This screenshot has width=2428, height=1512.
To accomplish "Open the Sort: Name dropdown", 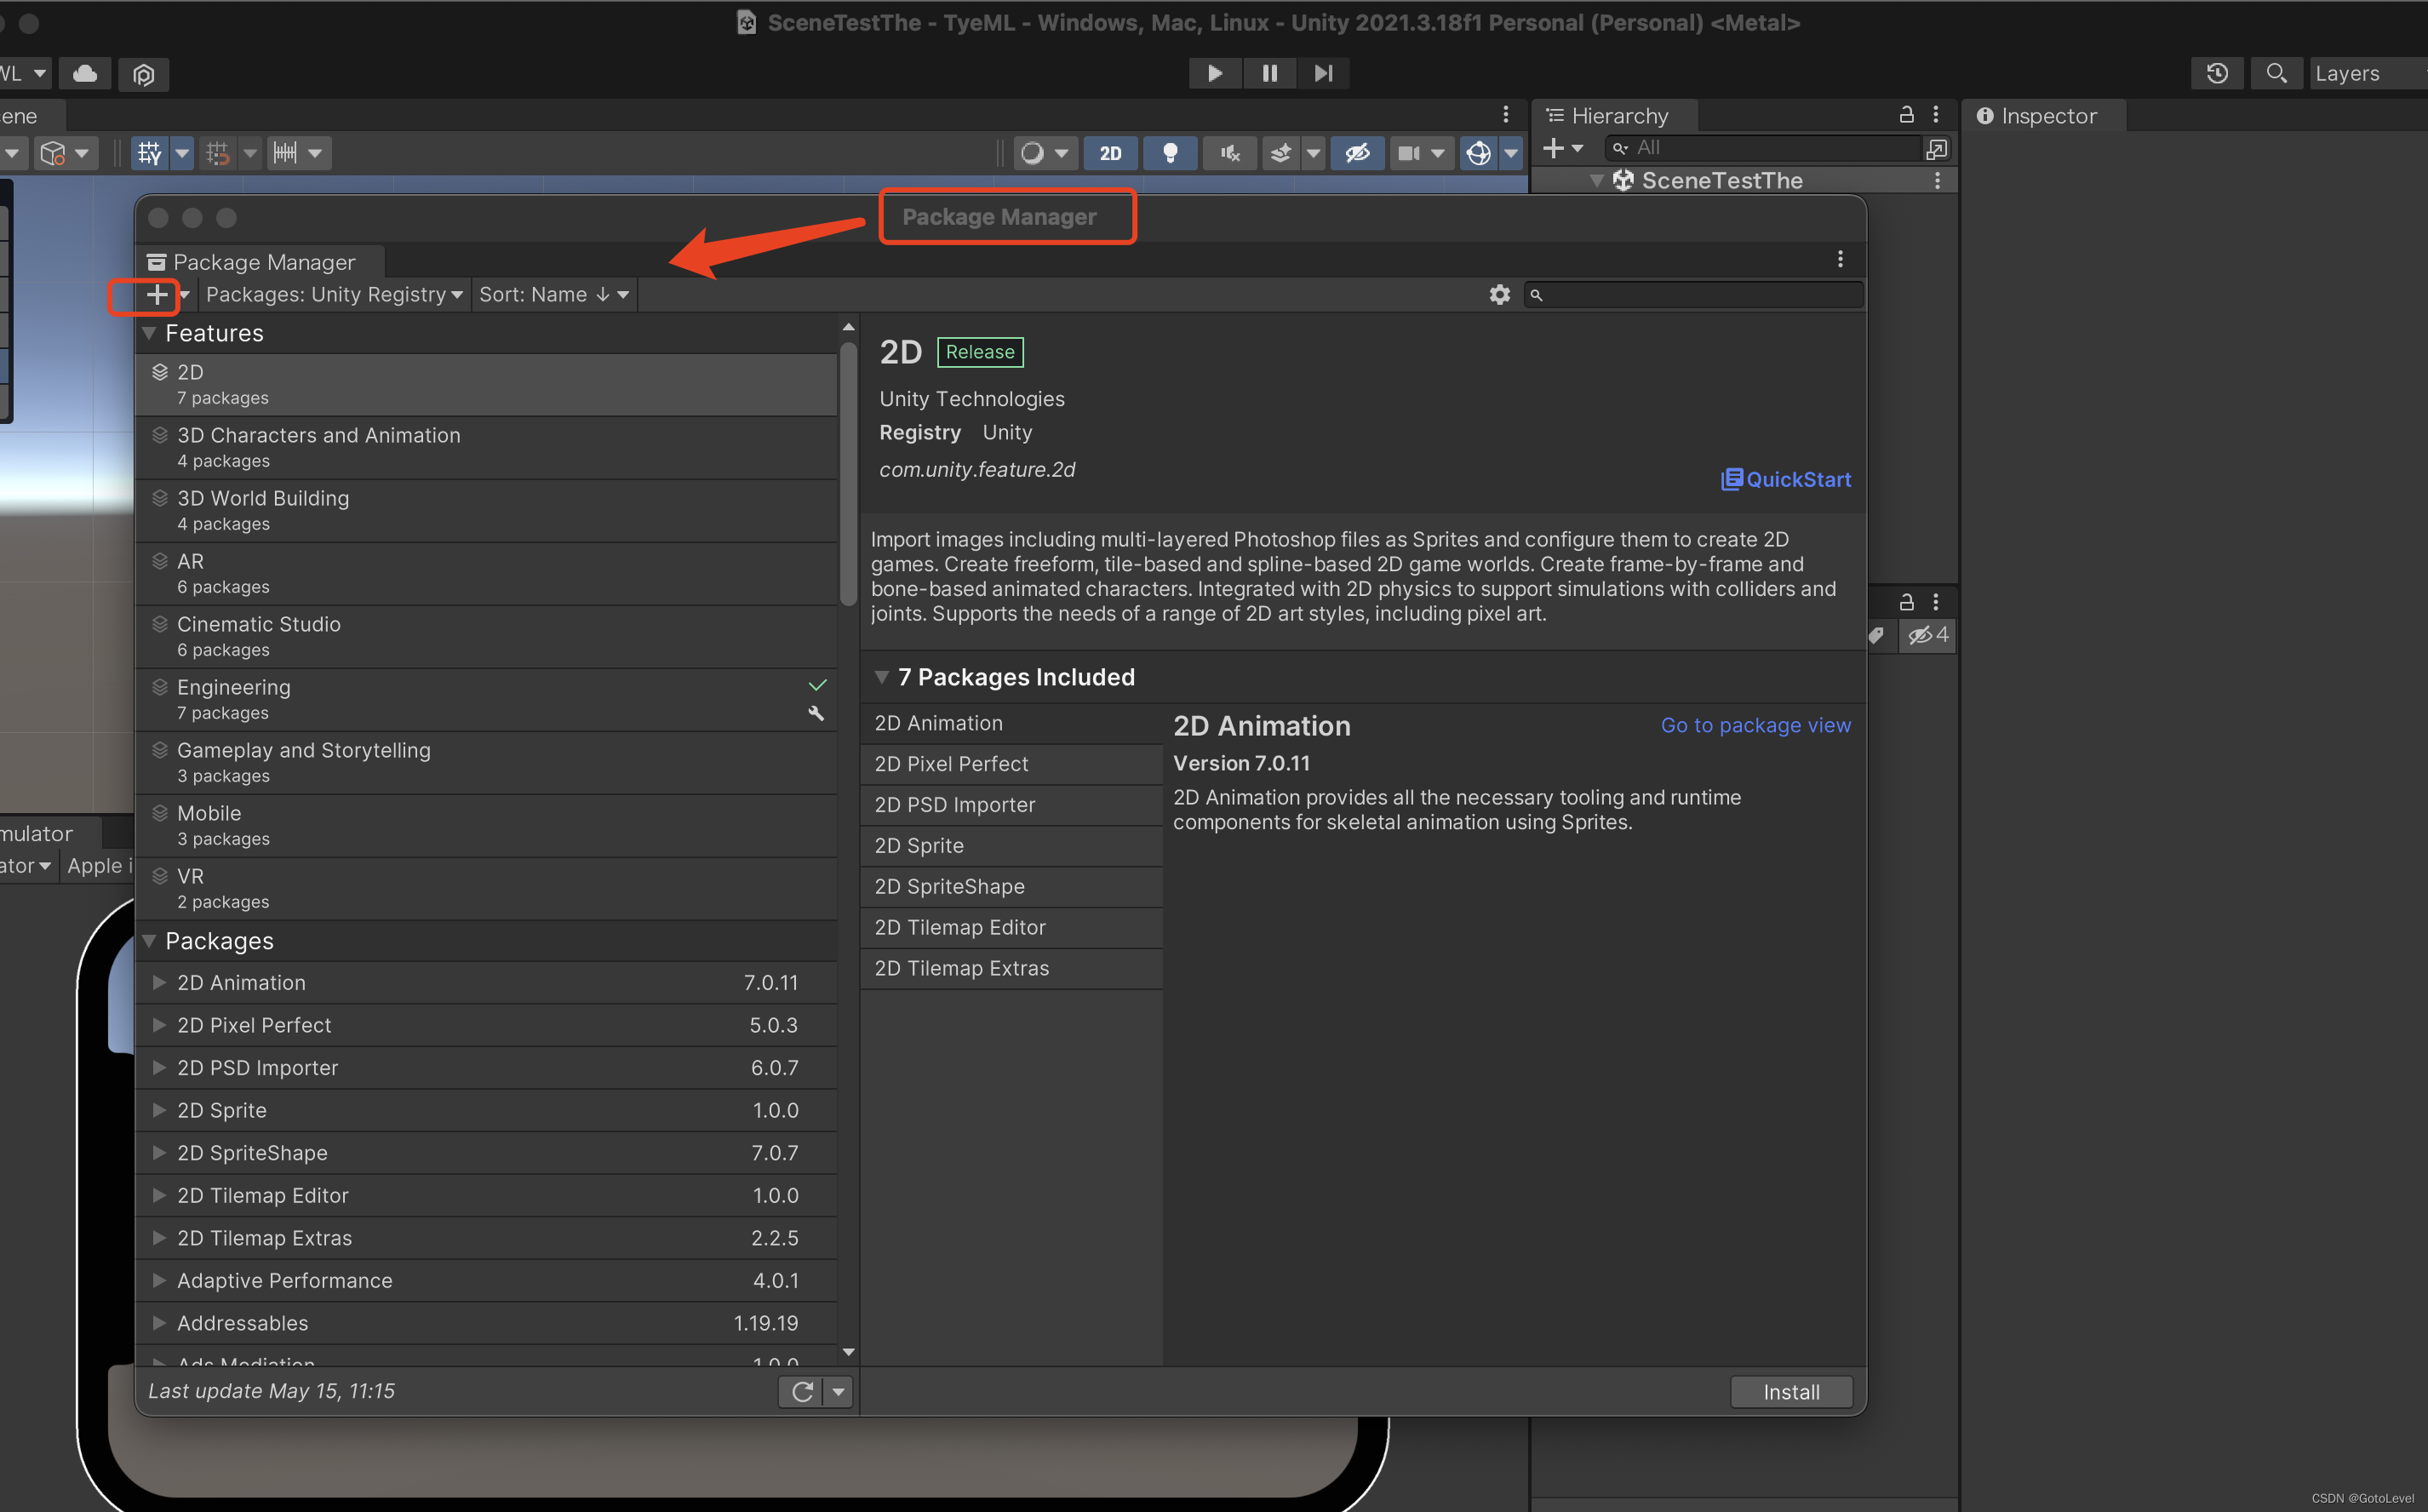I will tap(553, 295).
